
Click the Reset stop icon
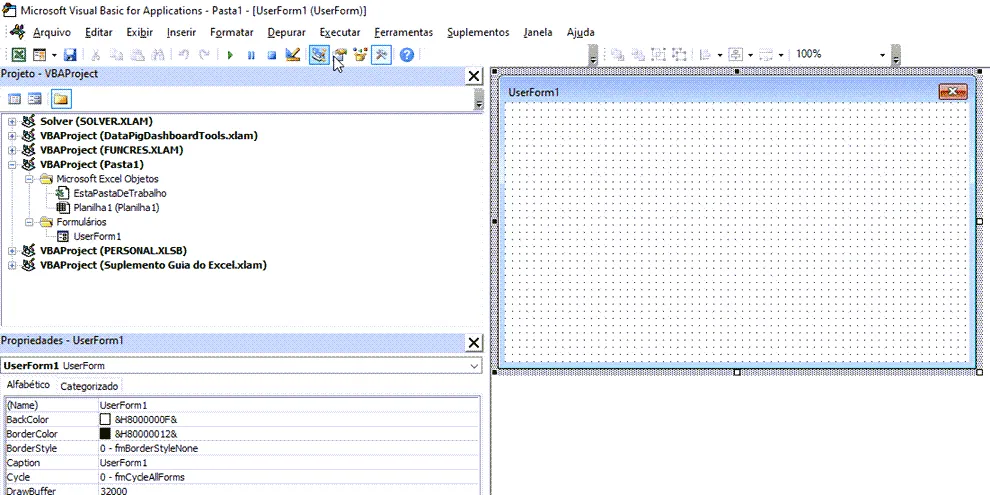(271, 55)
